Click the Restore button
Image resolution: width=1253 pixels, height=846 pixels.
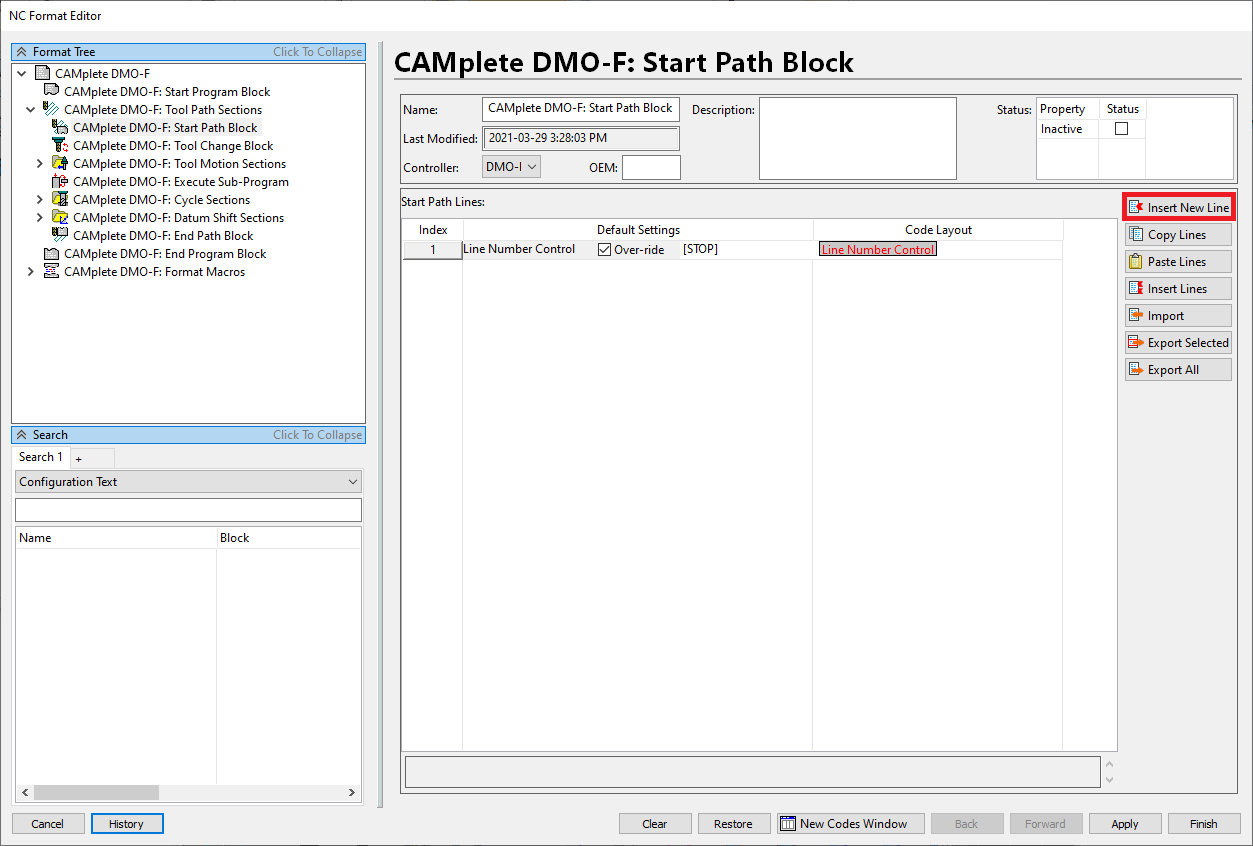point(733,824)
